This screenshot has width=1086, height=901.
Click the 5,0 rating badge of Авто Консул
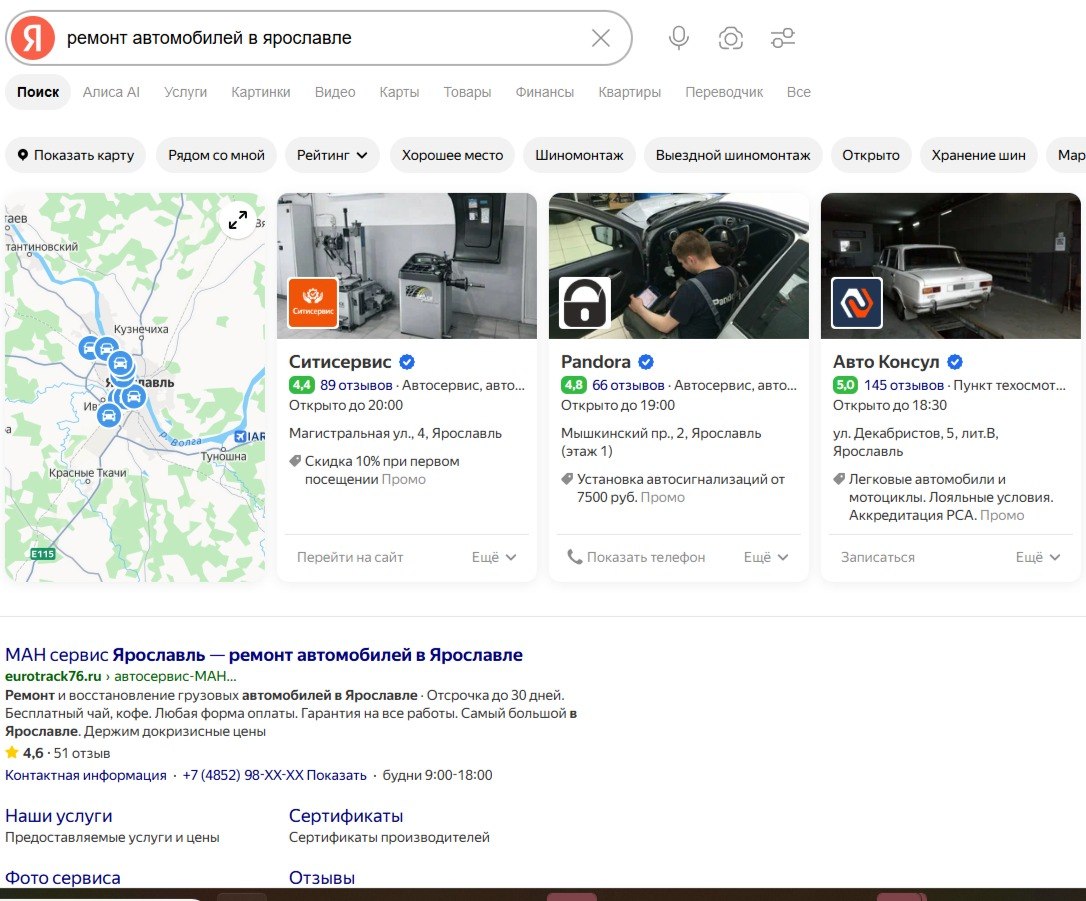(x=845, y=385)
